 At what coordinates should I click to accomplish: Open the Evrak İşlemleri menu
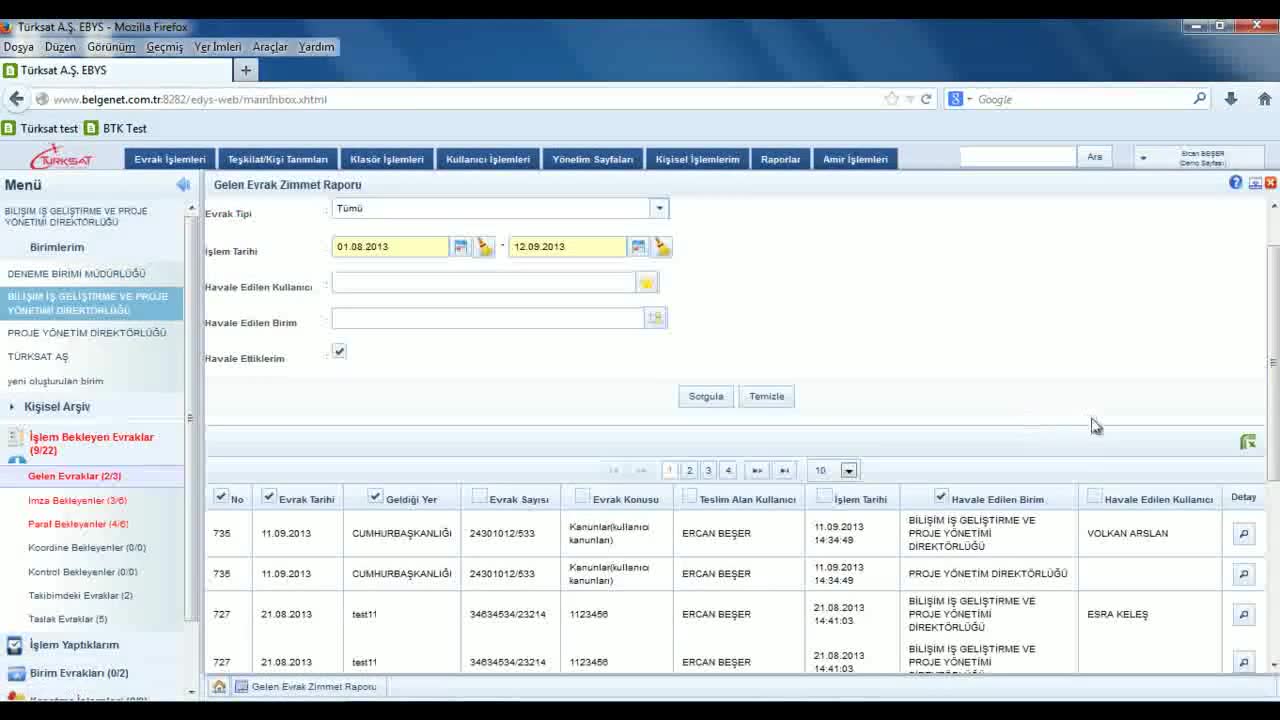pos(170,159)
